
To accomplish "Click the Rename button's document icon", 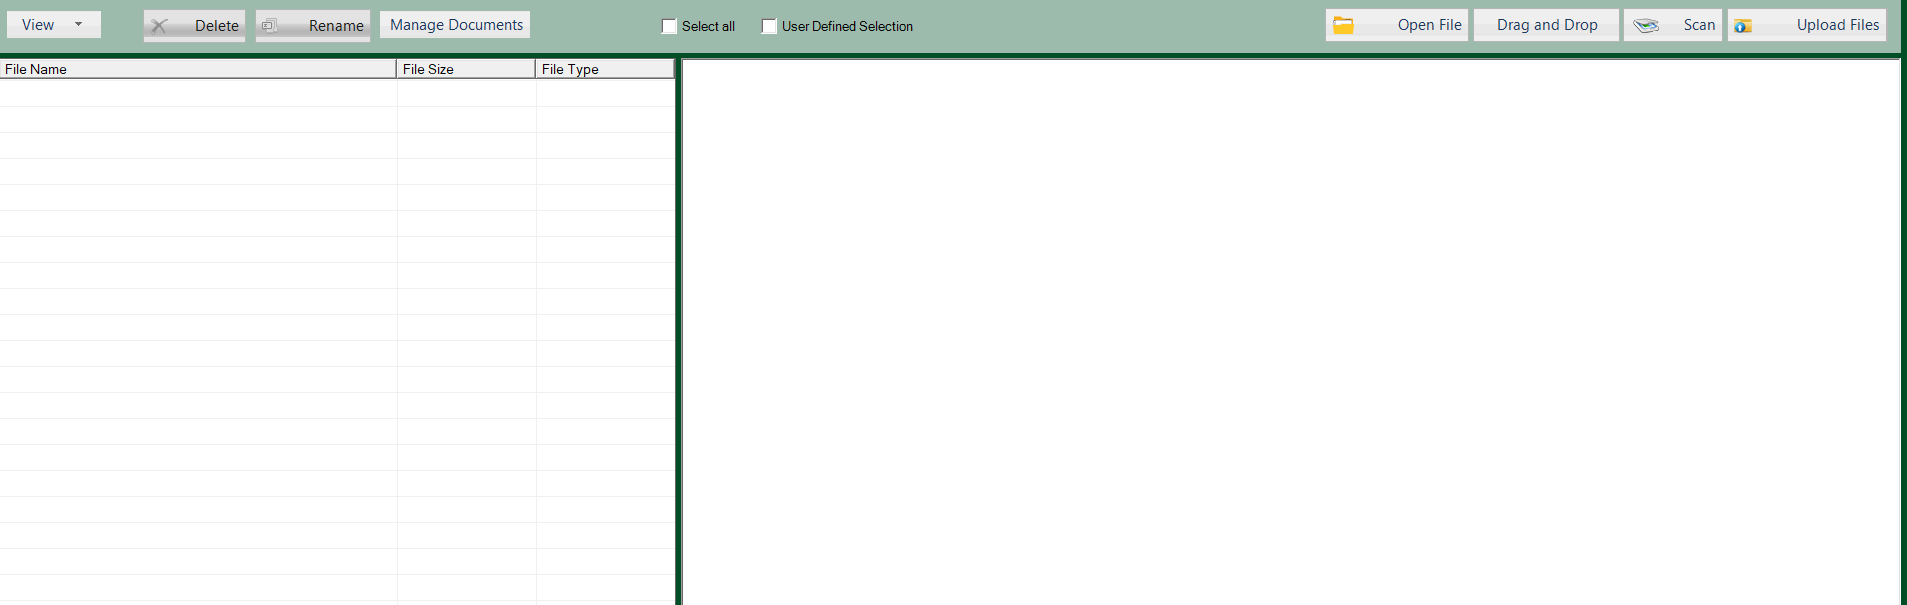I will click(x=269, y=26).
